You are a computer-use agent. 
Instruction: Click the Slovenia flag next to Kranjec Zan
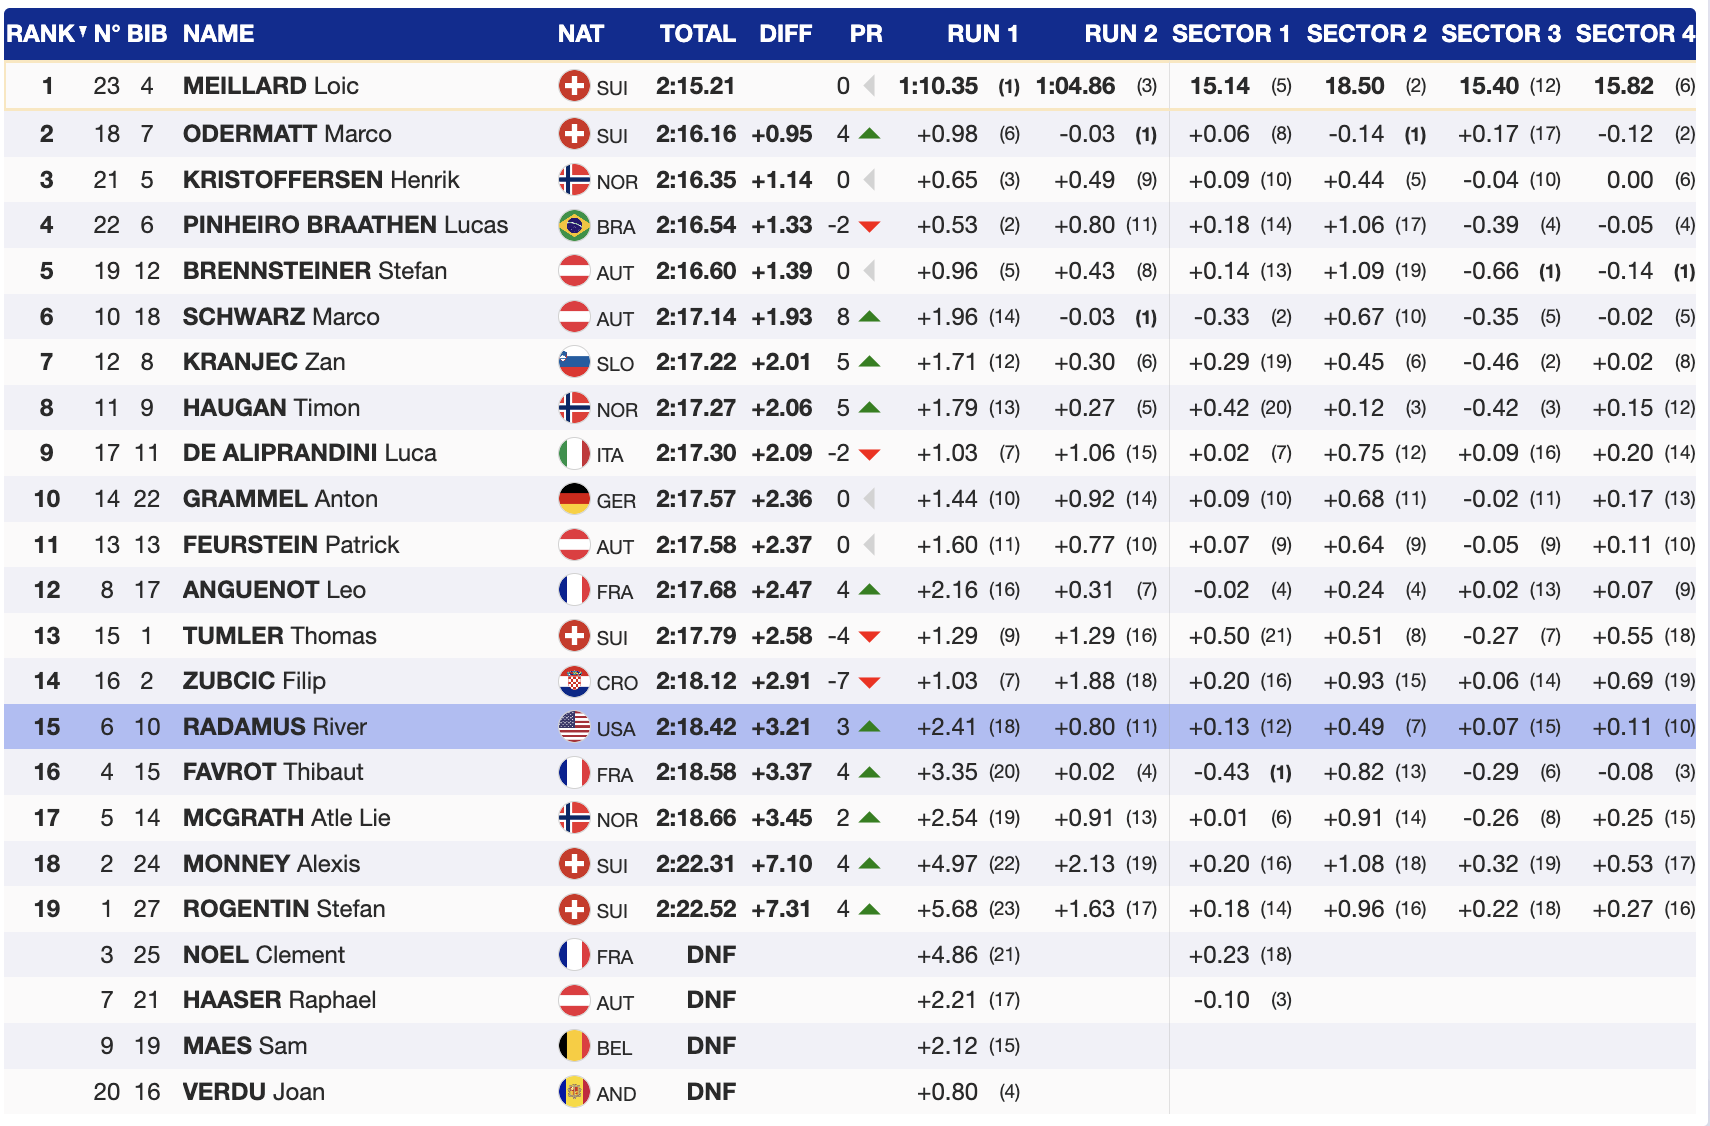point(573,362)
